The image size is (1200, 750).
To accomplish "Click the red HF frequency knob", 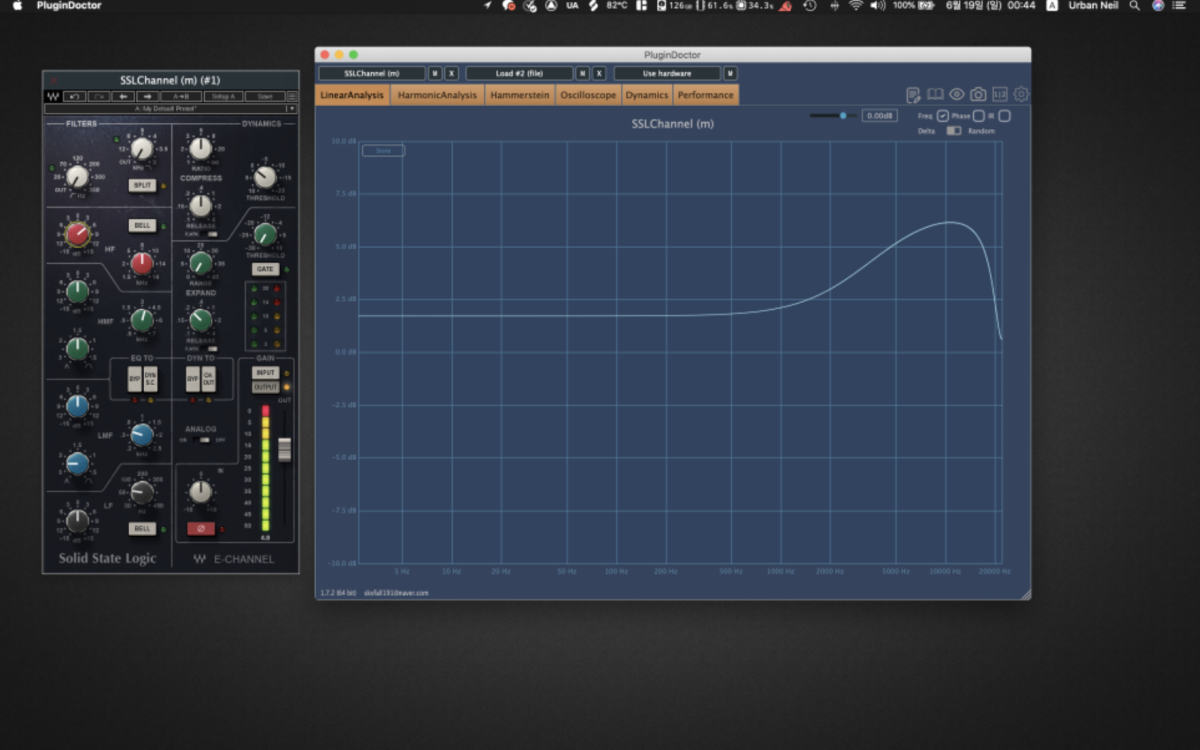I will tap(142, 263).
